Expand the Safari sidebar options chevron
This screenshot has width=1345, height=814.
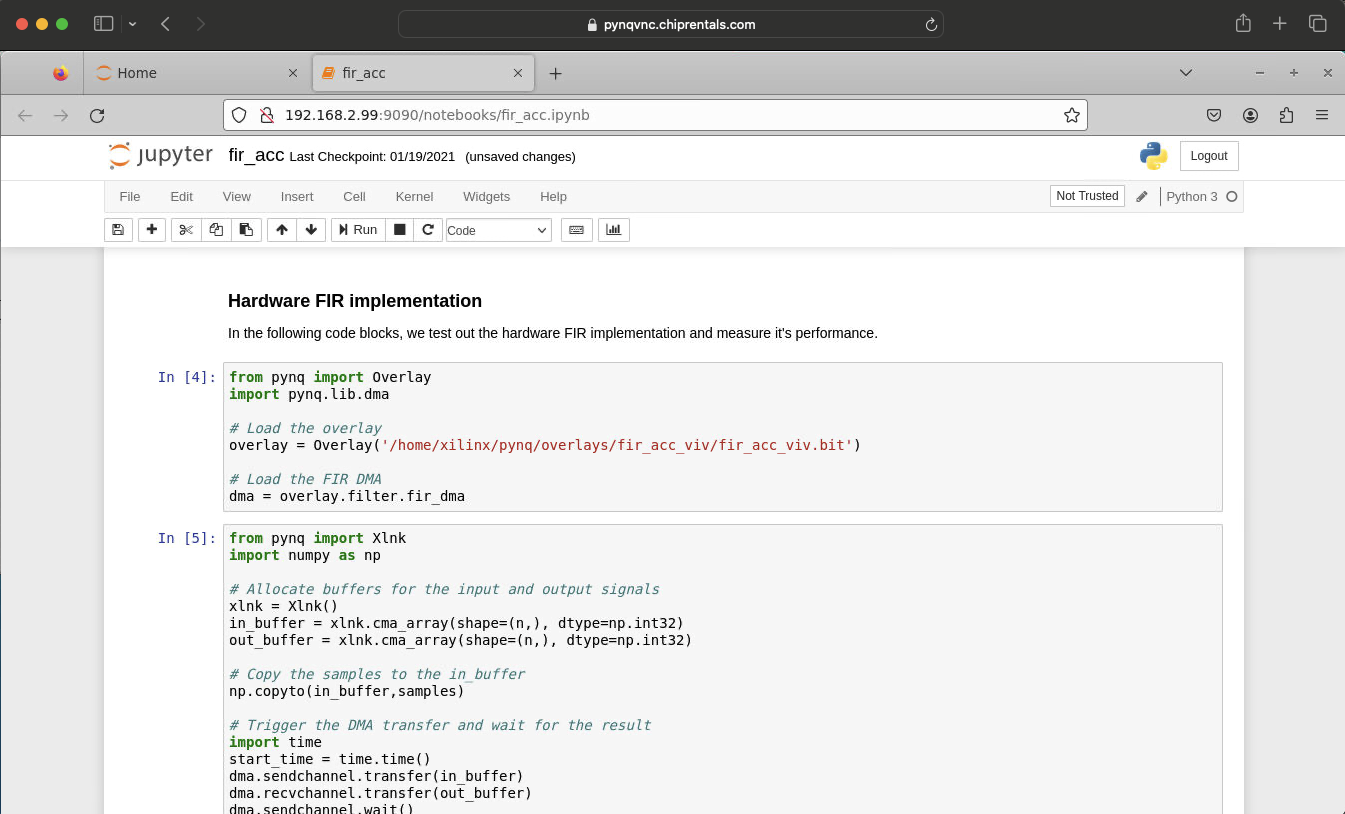pos(132,24)
